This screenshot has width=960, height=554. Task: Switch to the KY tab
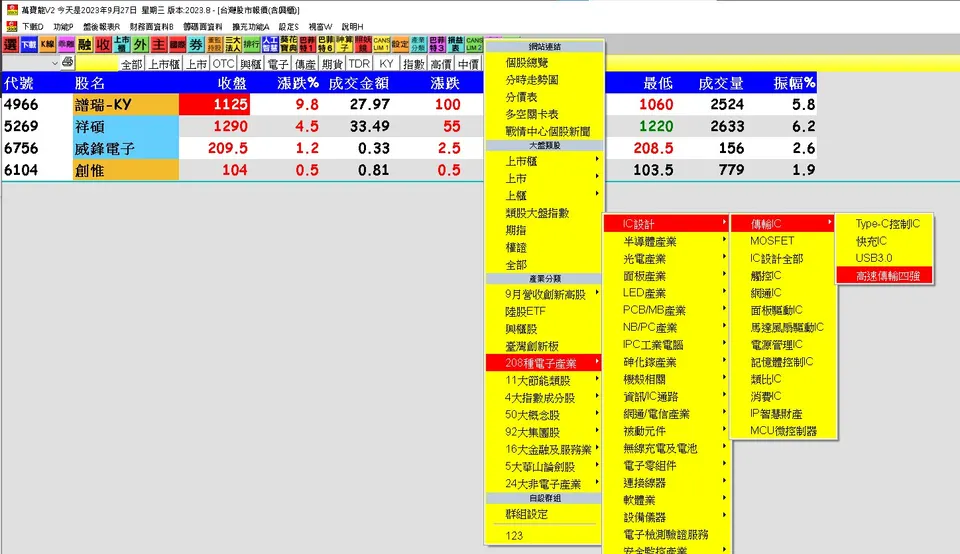click(x=386, y=64)
